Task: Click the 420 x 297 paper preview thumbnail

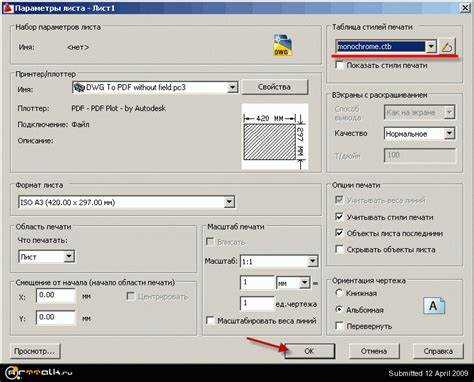Action: click(274, 136)
